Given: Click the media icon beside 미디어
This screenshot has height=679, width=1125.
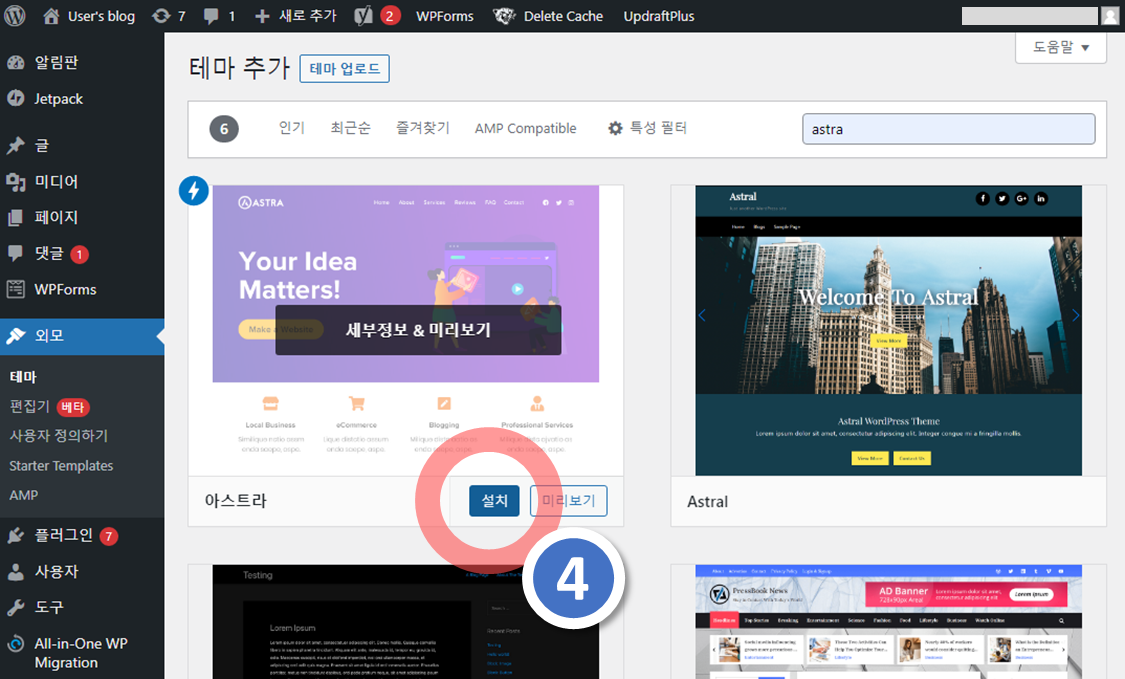Looking at the screenshot, I should (x=16, y=182).
